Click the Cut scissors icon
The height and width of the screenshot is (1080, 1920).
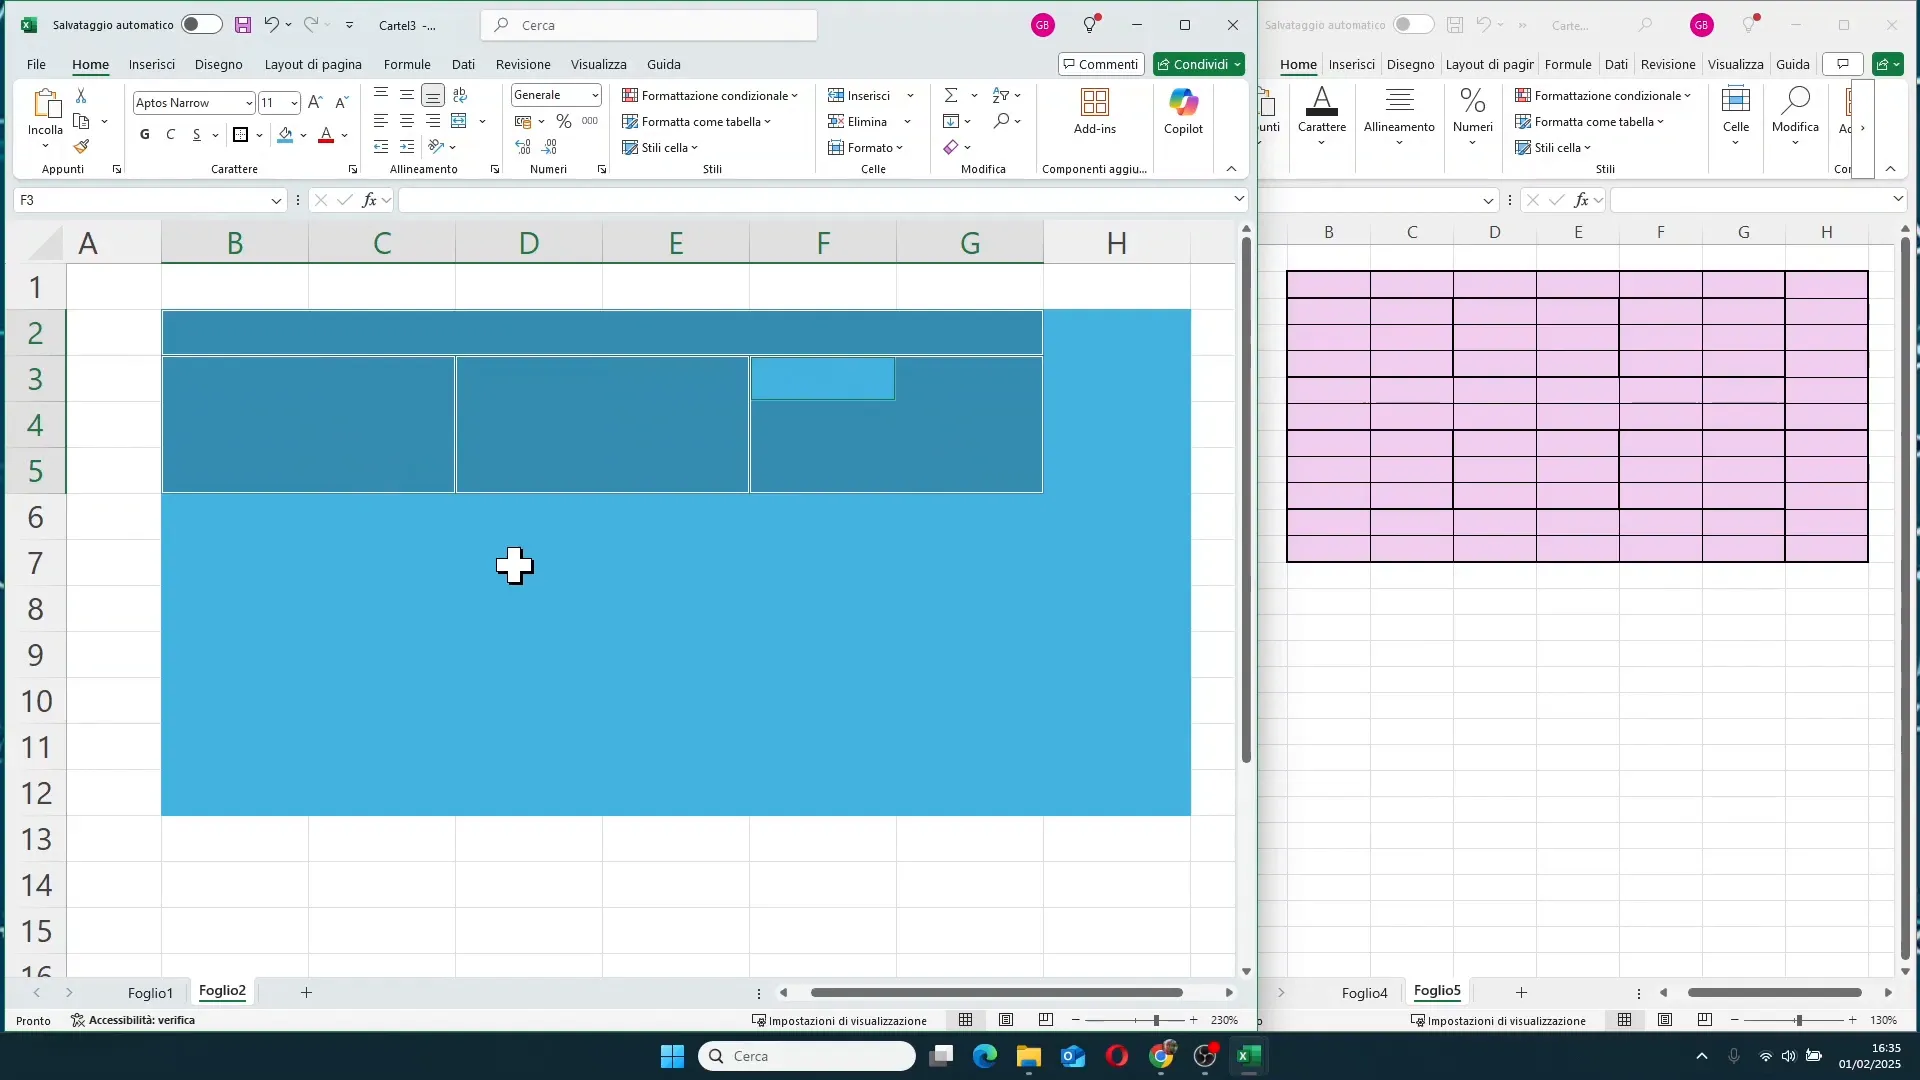tap(81, 95)
